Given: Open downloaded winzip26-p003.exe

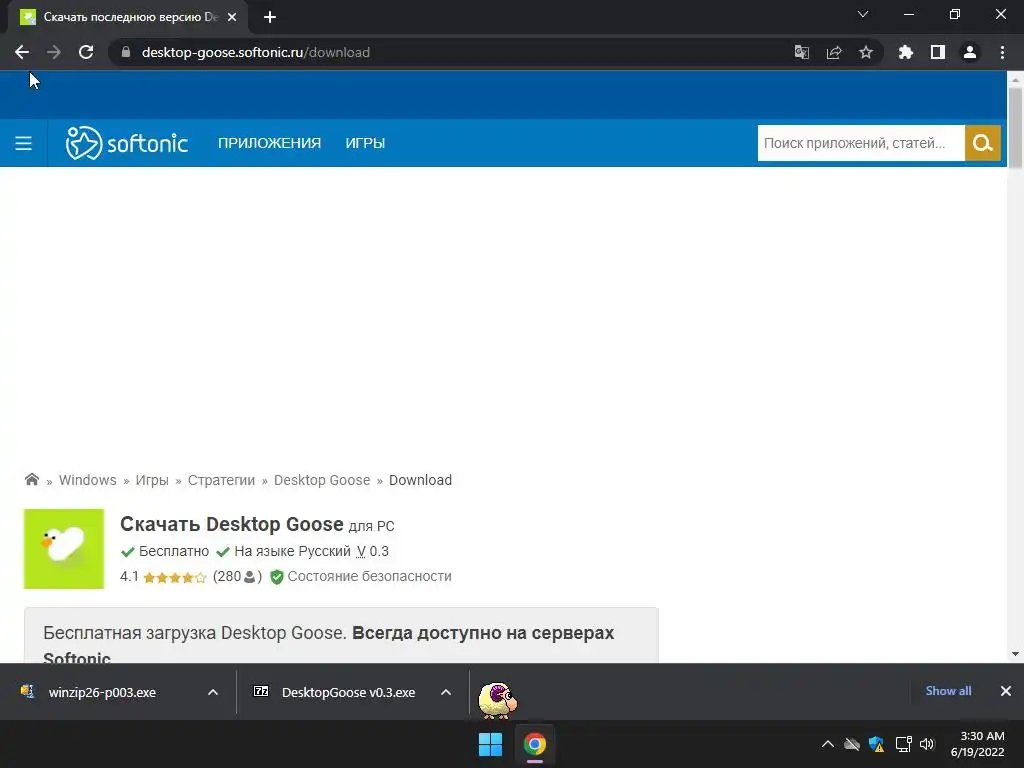Looking at the screenshot, I should click(103, 692).
